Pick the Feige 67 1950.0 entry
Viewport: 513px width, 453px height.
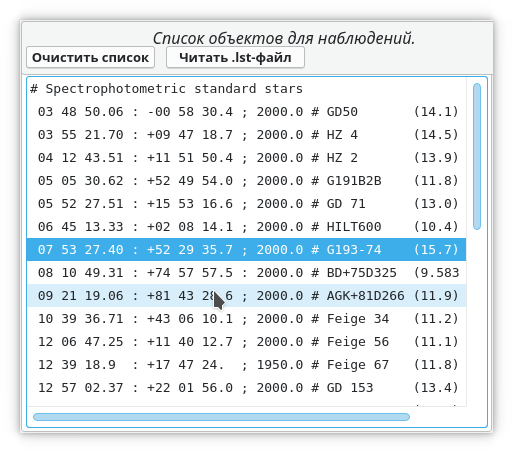coord(247,365)
